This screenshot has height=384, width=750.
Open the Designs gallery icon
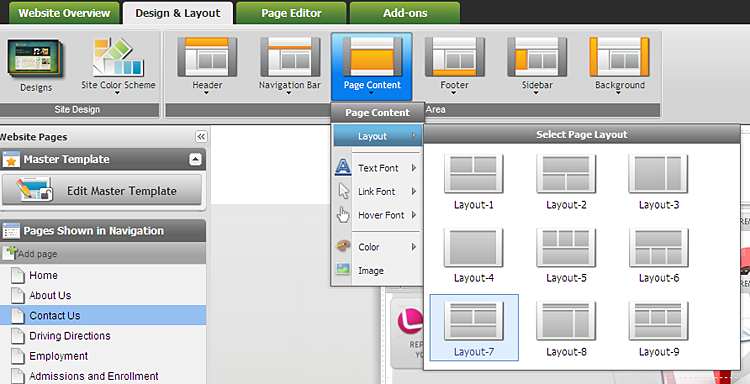pyautogui.click(x=35, y=58)
